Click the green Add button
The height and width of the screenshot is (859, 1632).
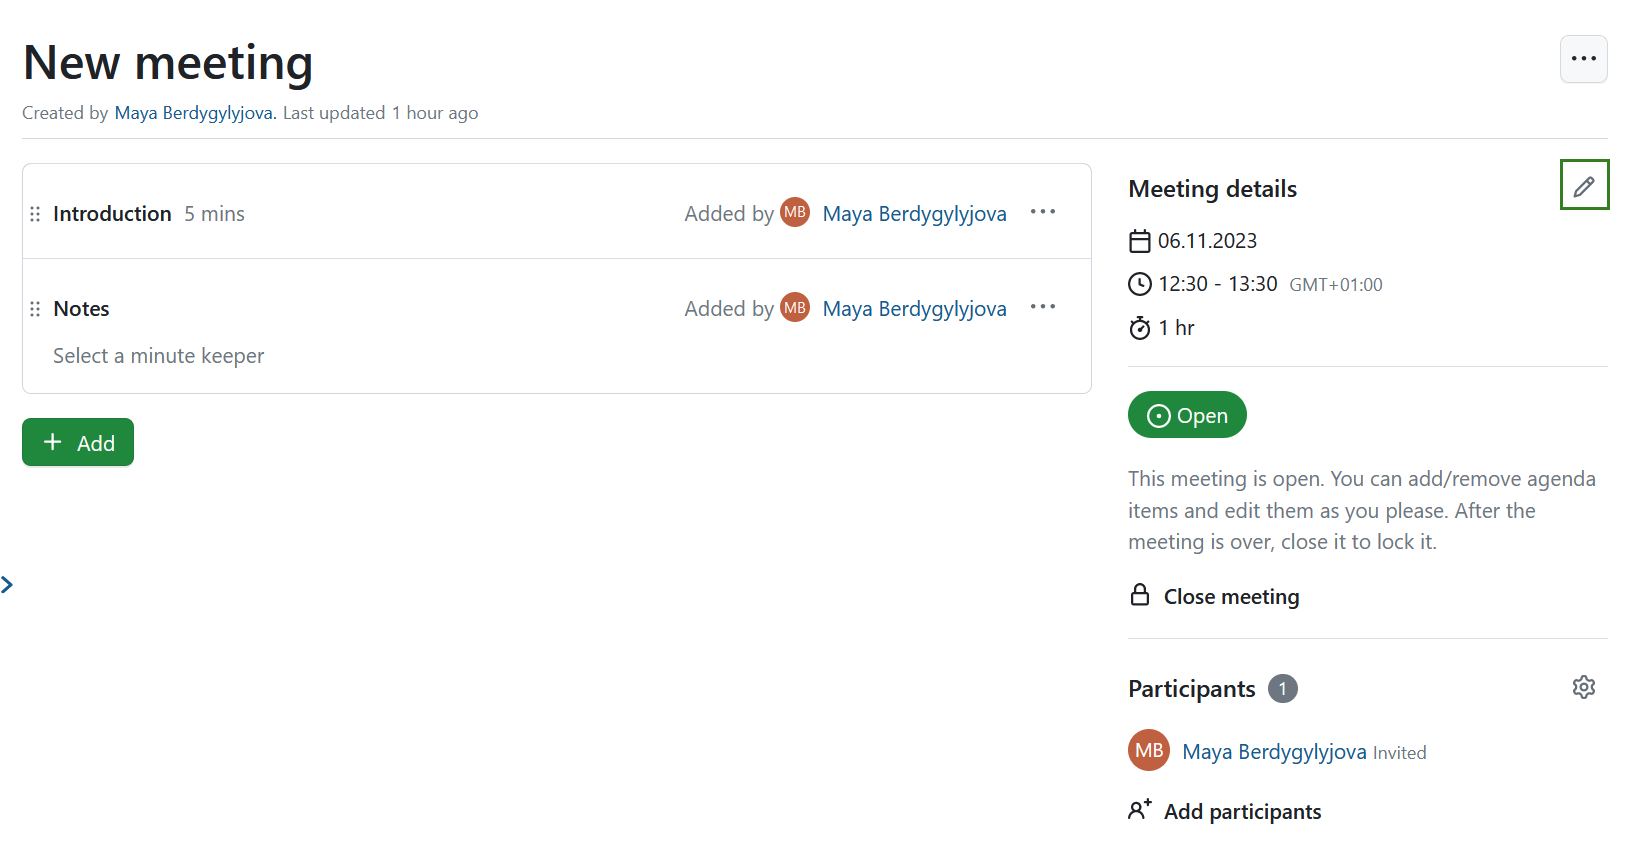78,442
